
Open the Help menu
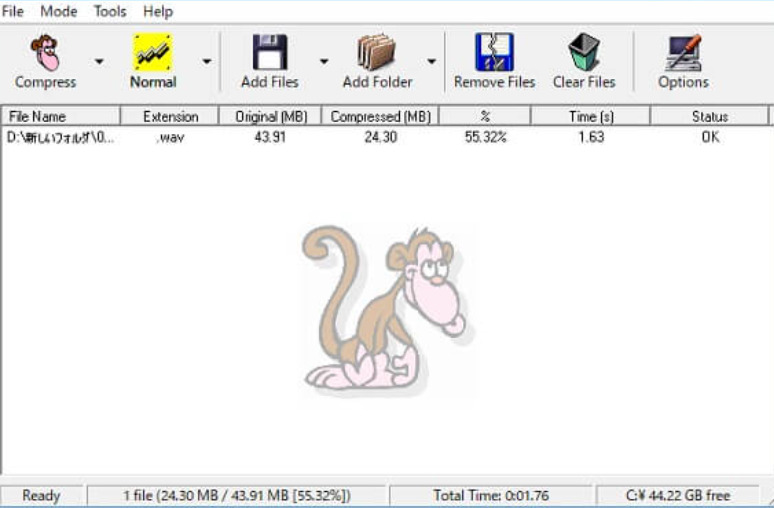(158, 11)
